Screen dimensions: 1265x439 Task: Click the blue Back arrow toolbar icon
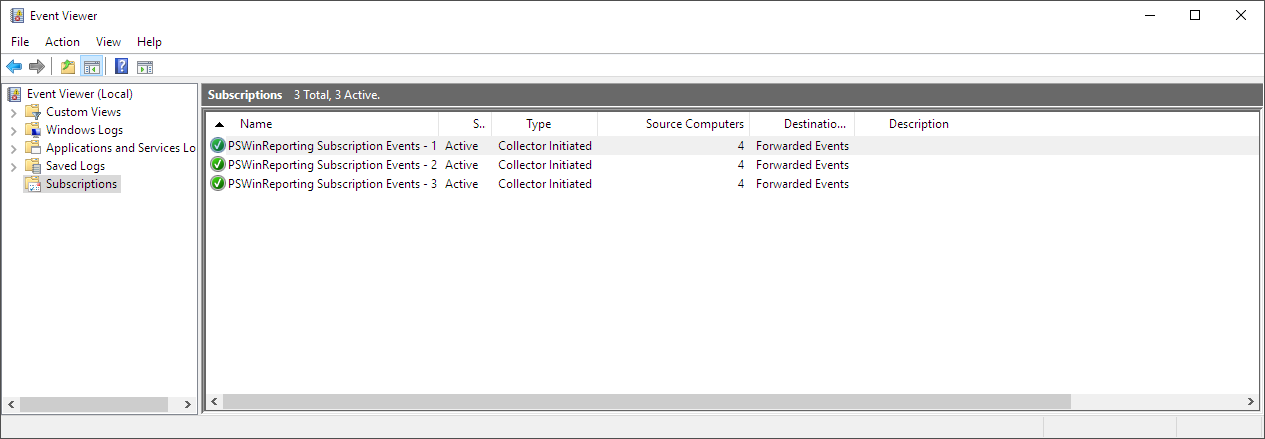(14, 67)
